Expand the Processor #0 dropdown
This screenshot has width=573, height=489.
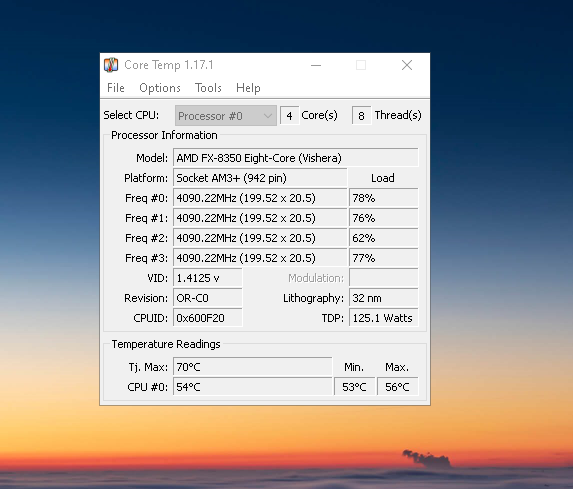click(x=225, y=116)
